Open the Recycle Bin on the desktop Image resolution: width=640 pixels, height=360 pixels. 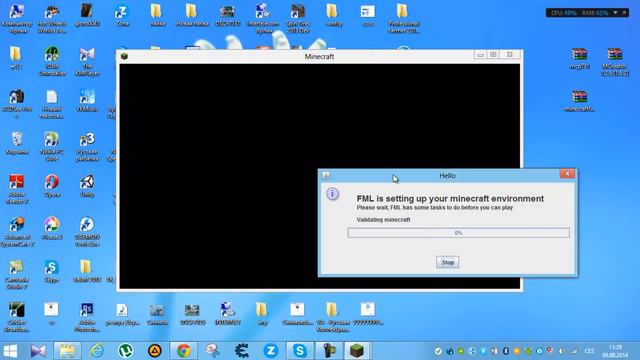[x=17, y=143]
